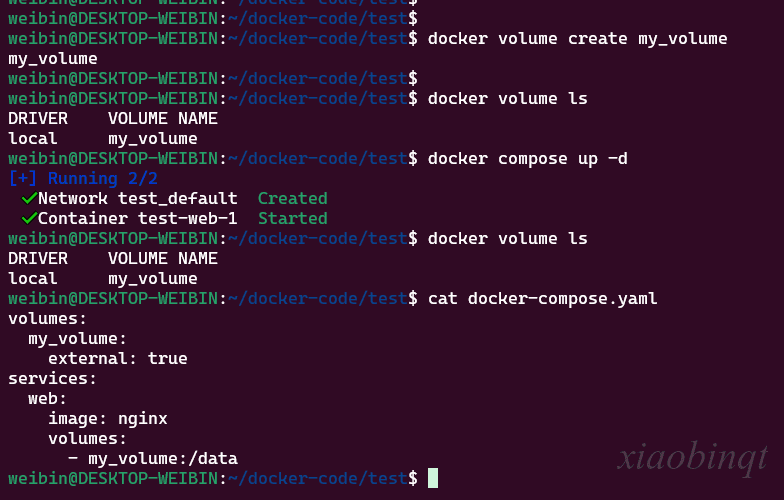Click the "services:" YAML key

tap(52, 379)
